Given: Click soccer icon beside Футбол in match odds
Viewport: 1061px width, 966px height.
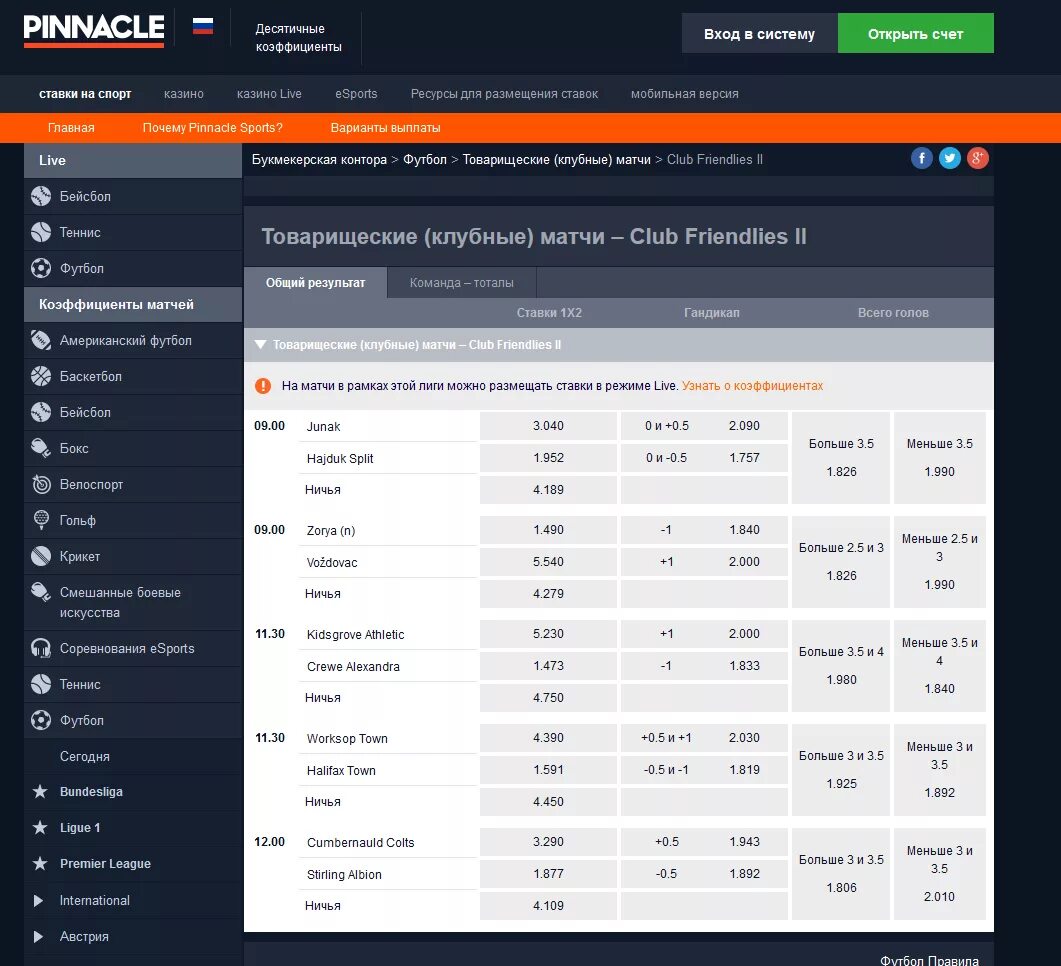Looking at the screenshot, I should click(x=41, y=720).
